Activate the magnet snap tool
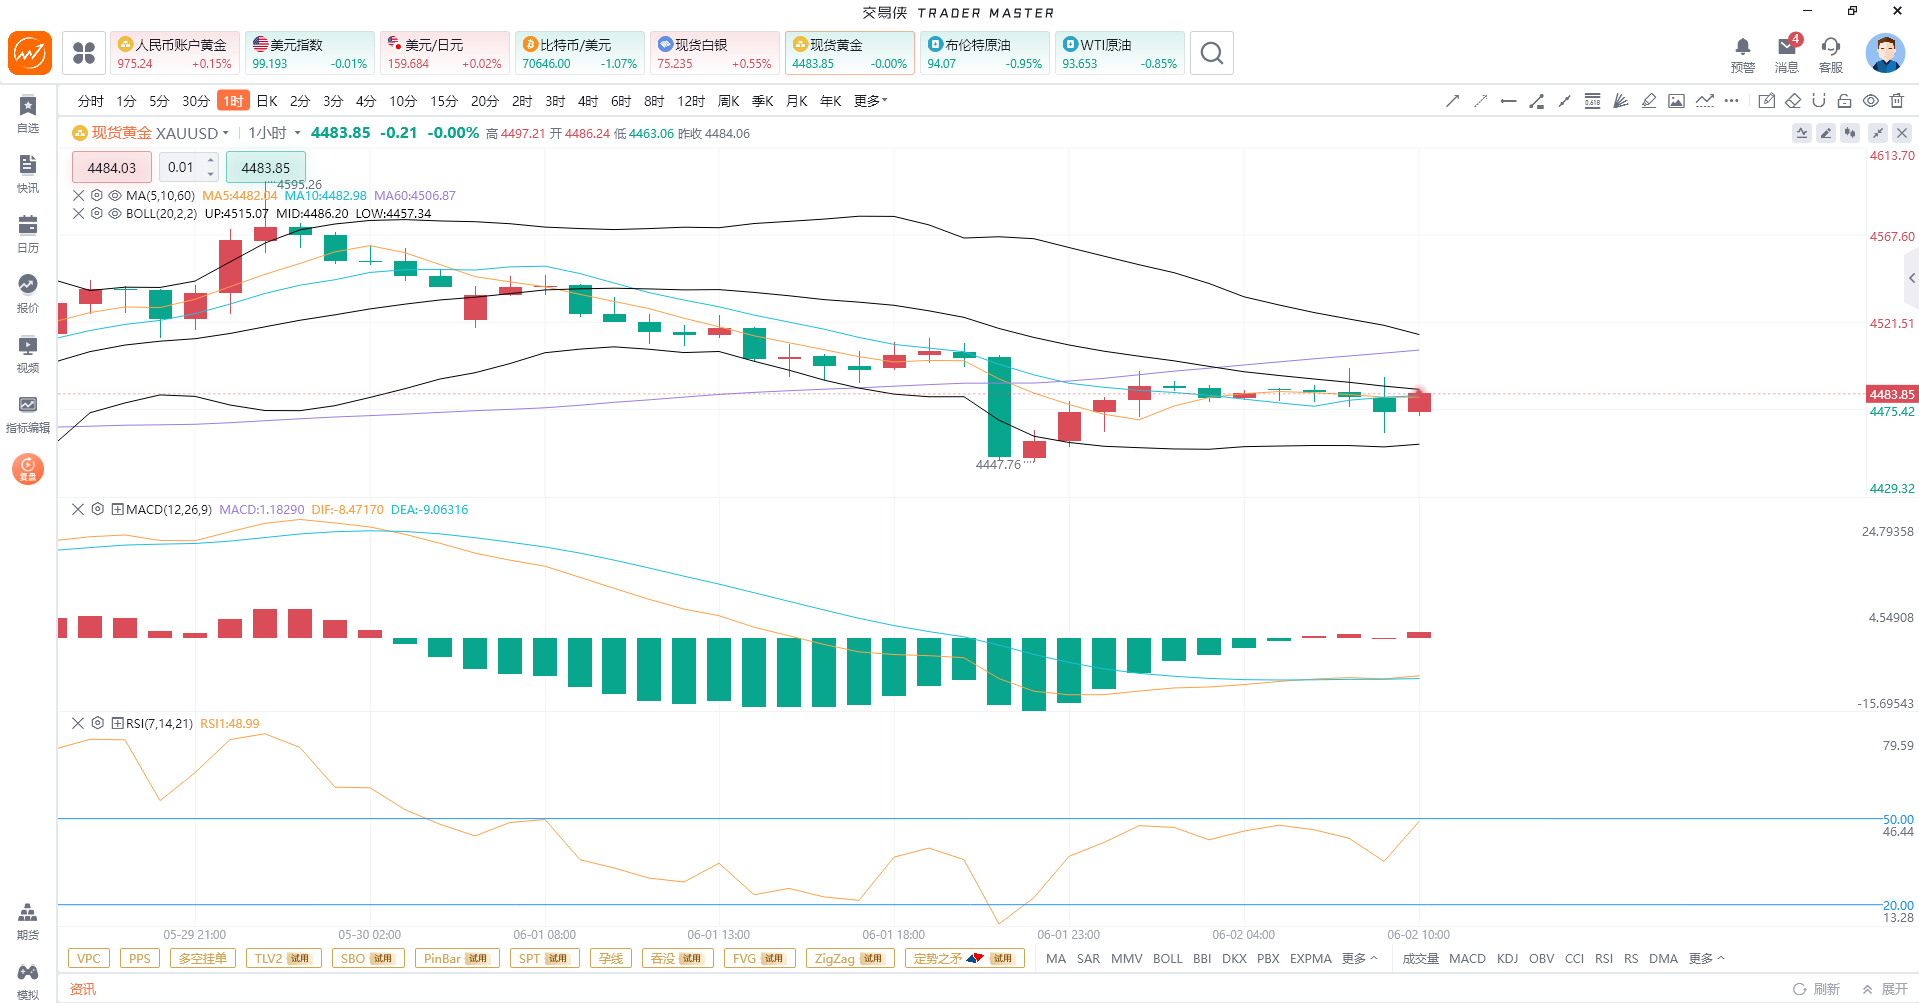 (1819, 101)
